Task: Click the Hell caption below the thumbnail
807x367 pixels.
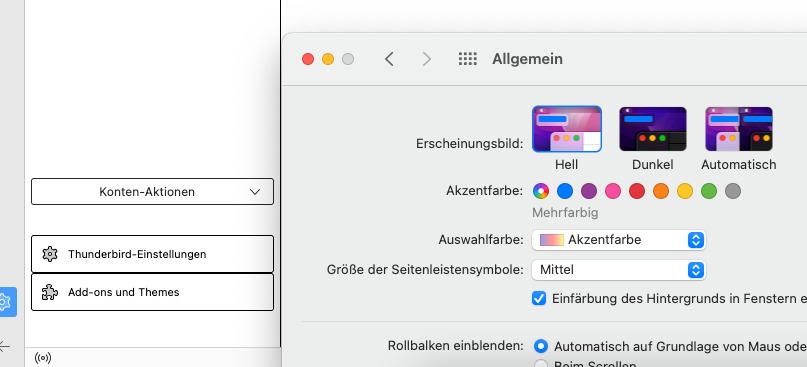Action: 567,165
